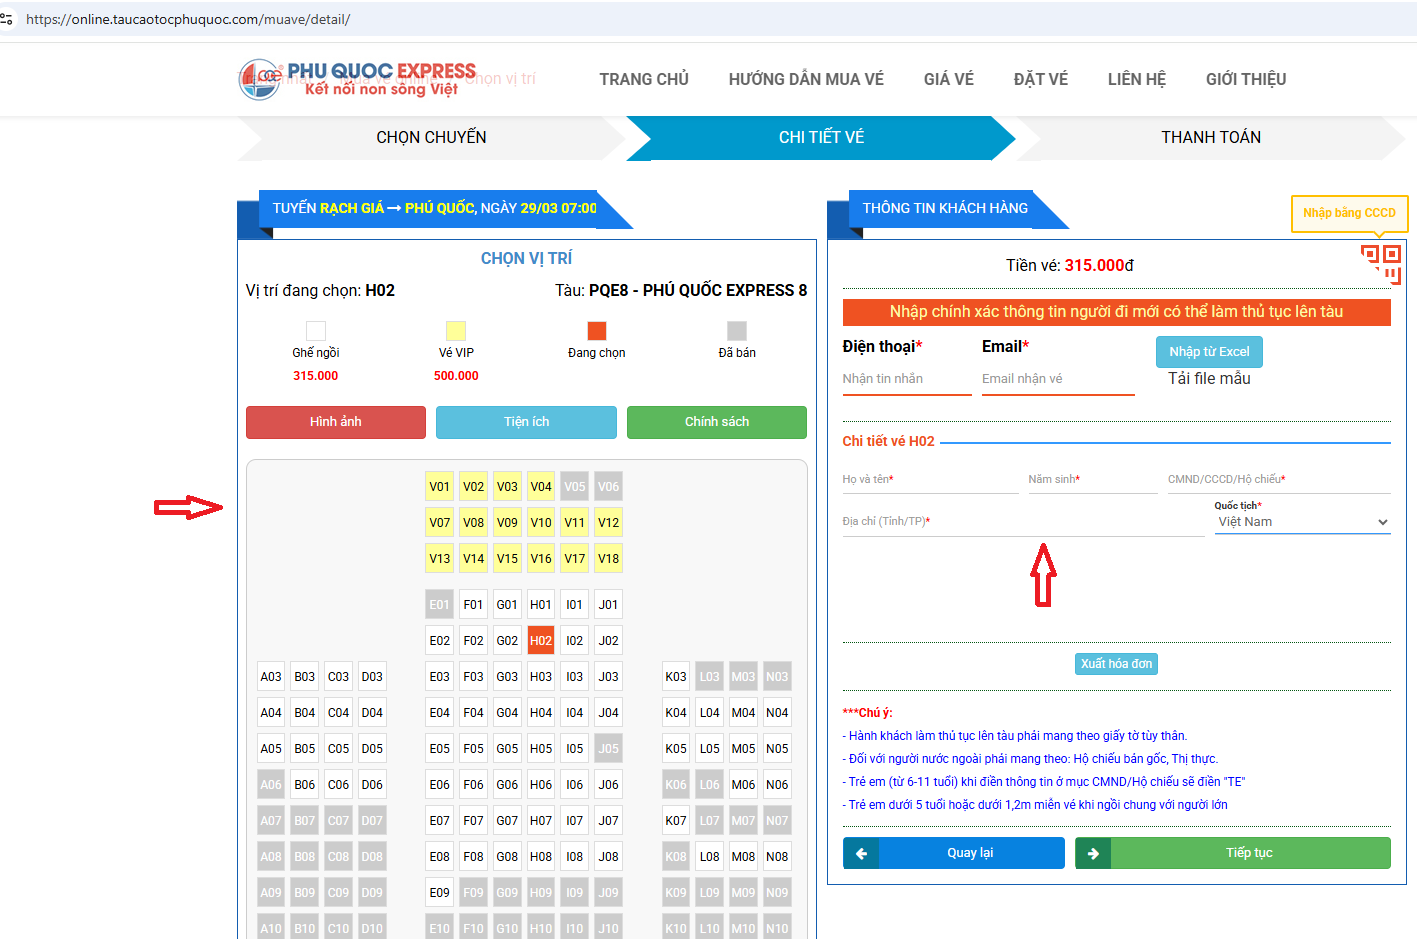Screen dimensions: 1417x939
Task: Deselect the chosen seat H02
Action: coord(540,641)
